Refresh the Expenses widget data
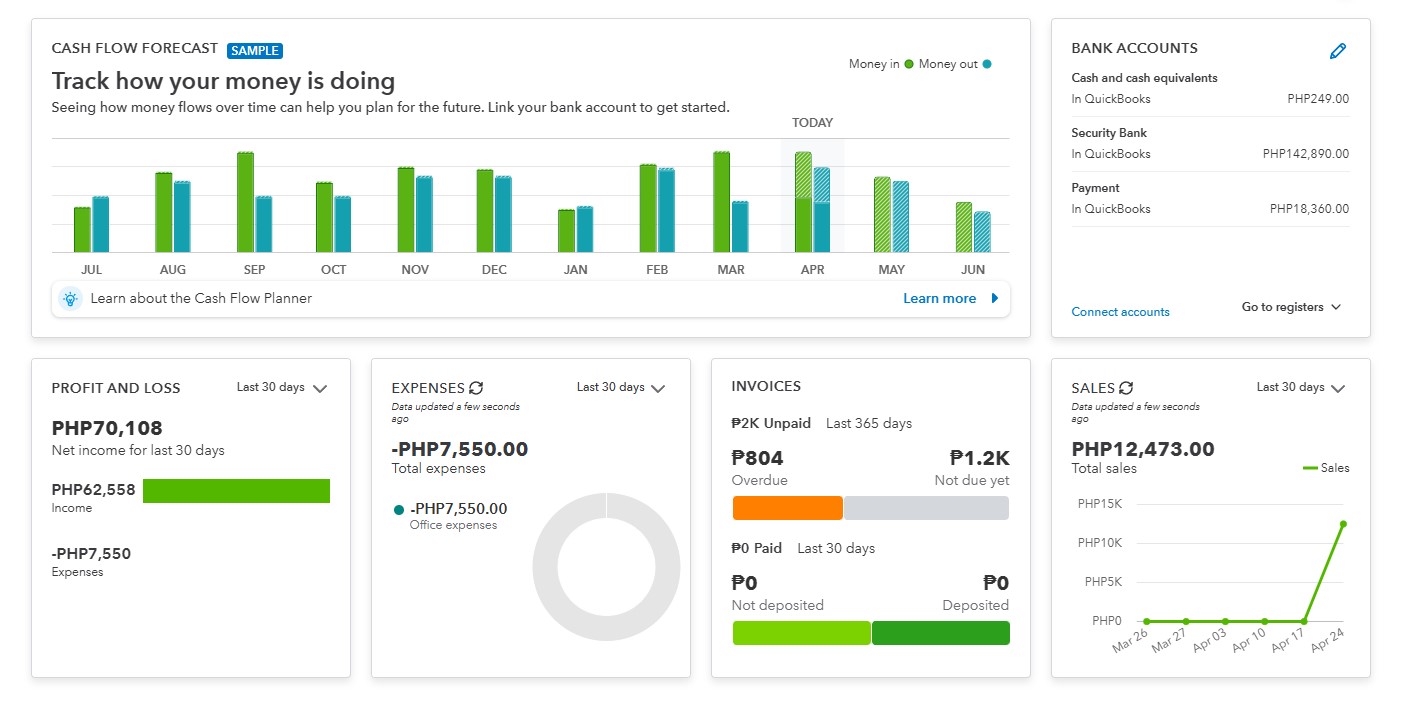The width and height of the screenshot is (1411, 708). (x=476, y=388)
